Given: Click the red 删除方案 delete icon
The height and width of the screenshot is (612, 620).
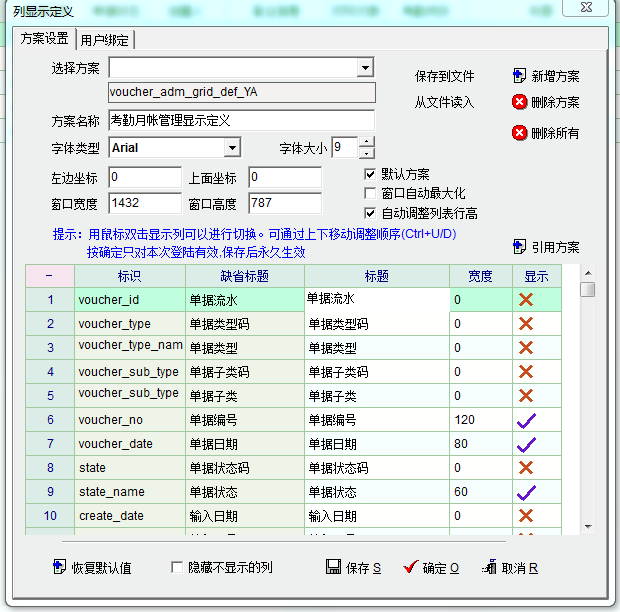Looking at the screenshot, I should click(519, 102).
